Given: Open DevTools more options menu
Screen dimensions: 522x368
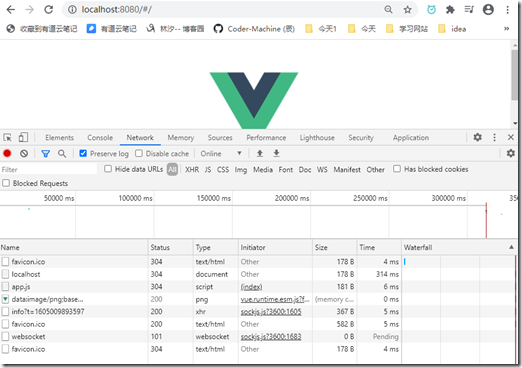Looking at the screenshot, I should tap(494, 137).
